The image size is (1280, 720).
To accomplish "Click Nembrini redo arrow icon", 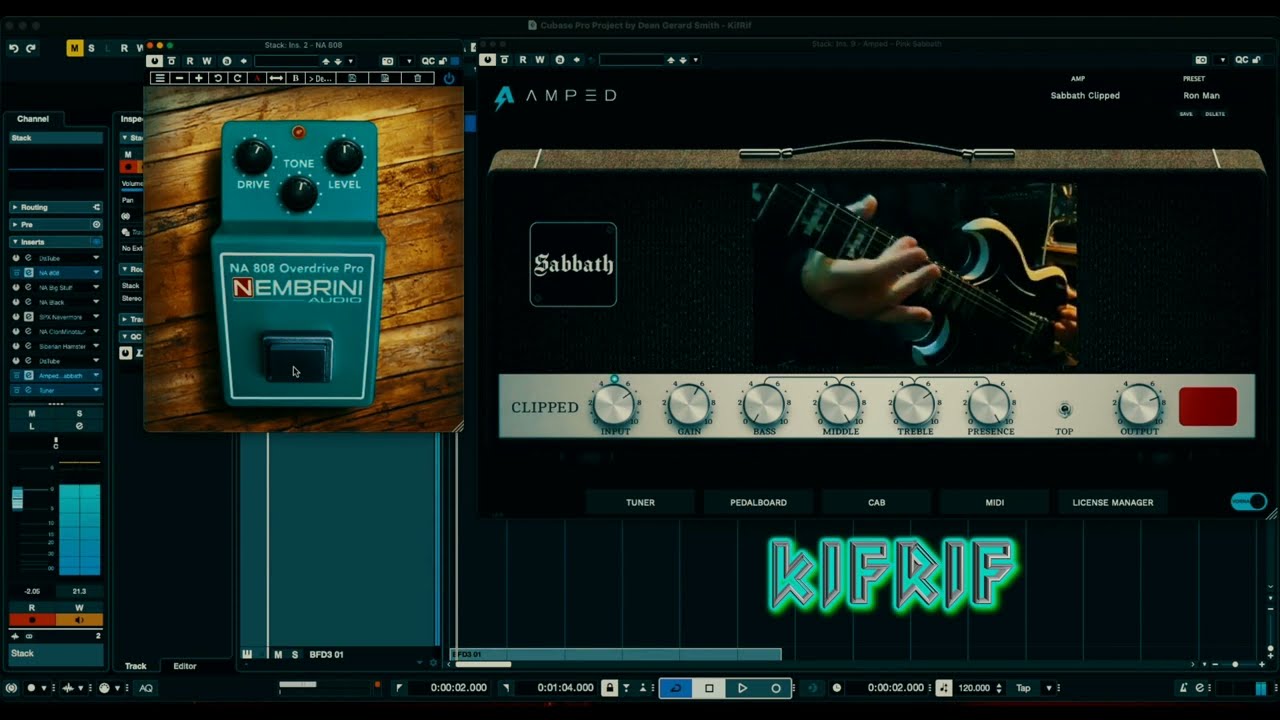I will (237, 78).
